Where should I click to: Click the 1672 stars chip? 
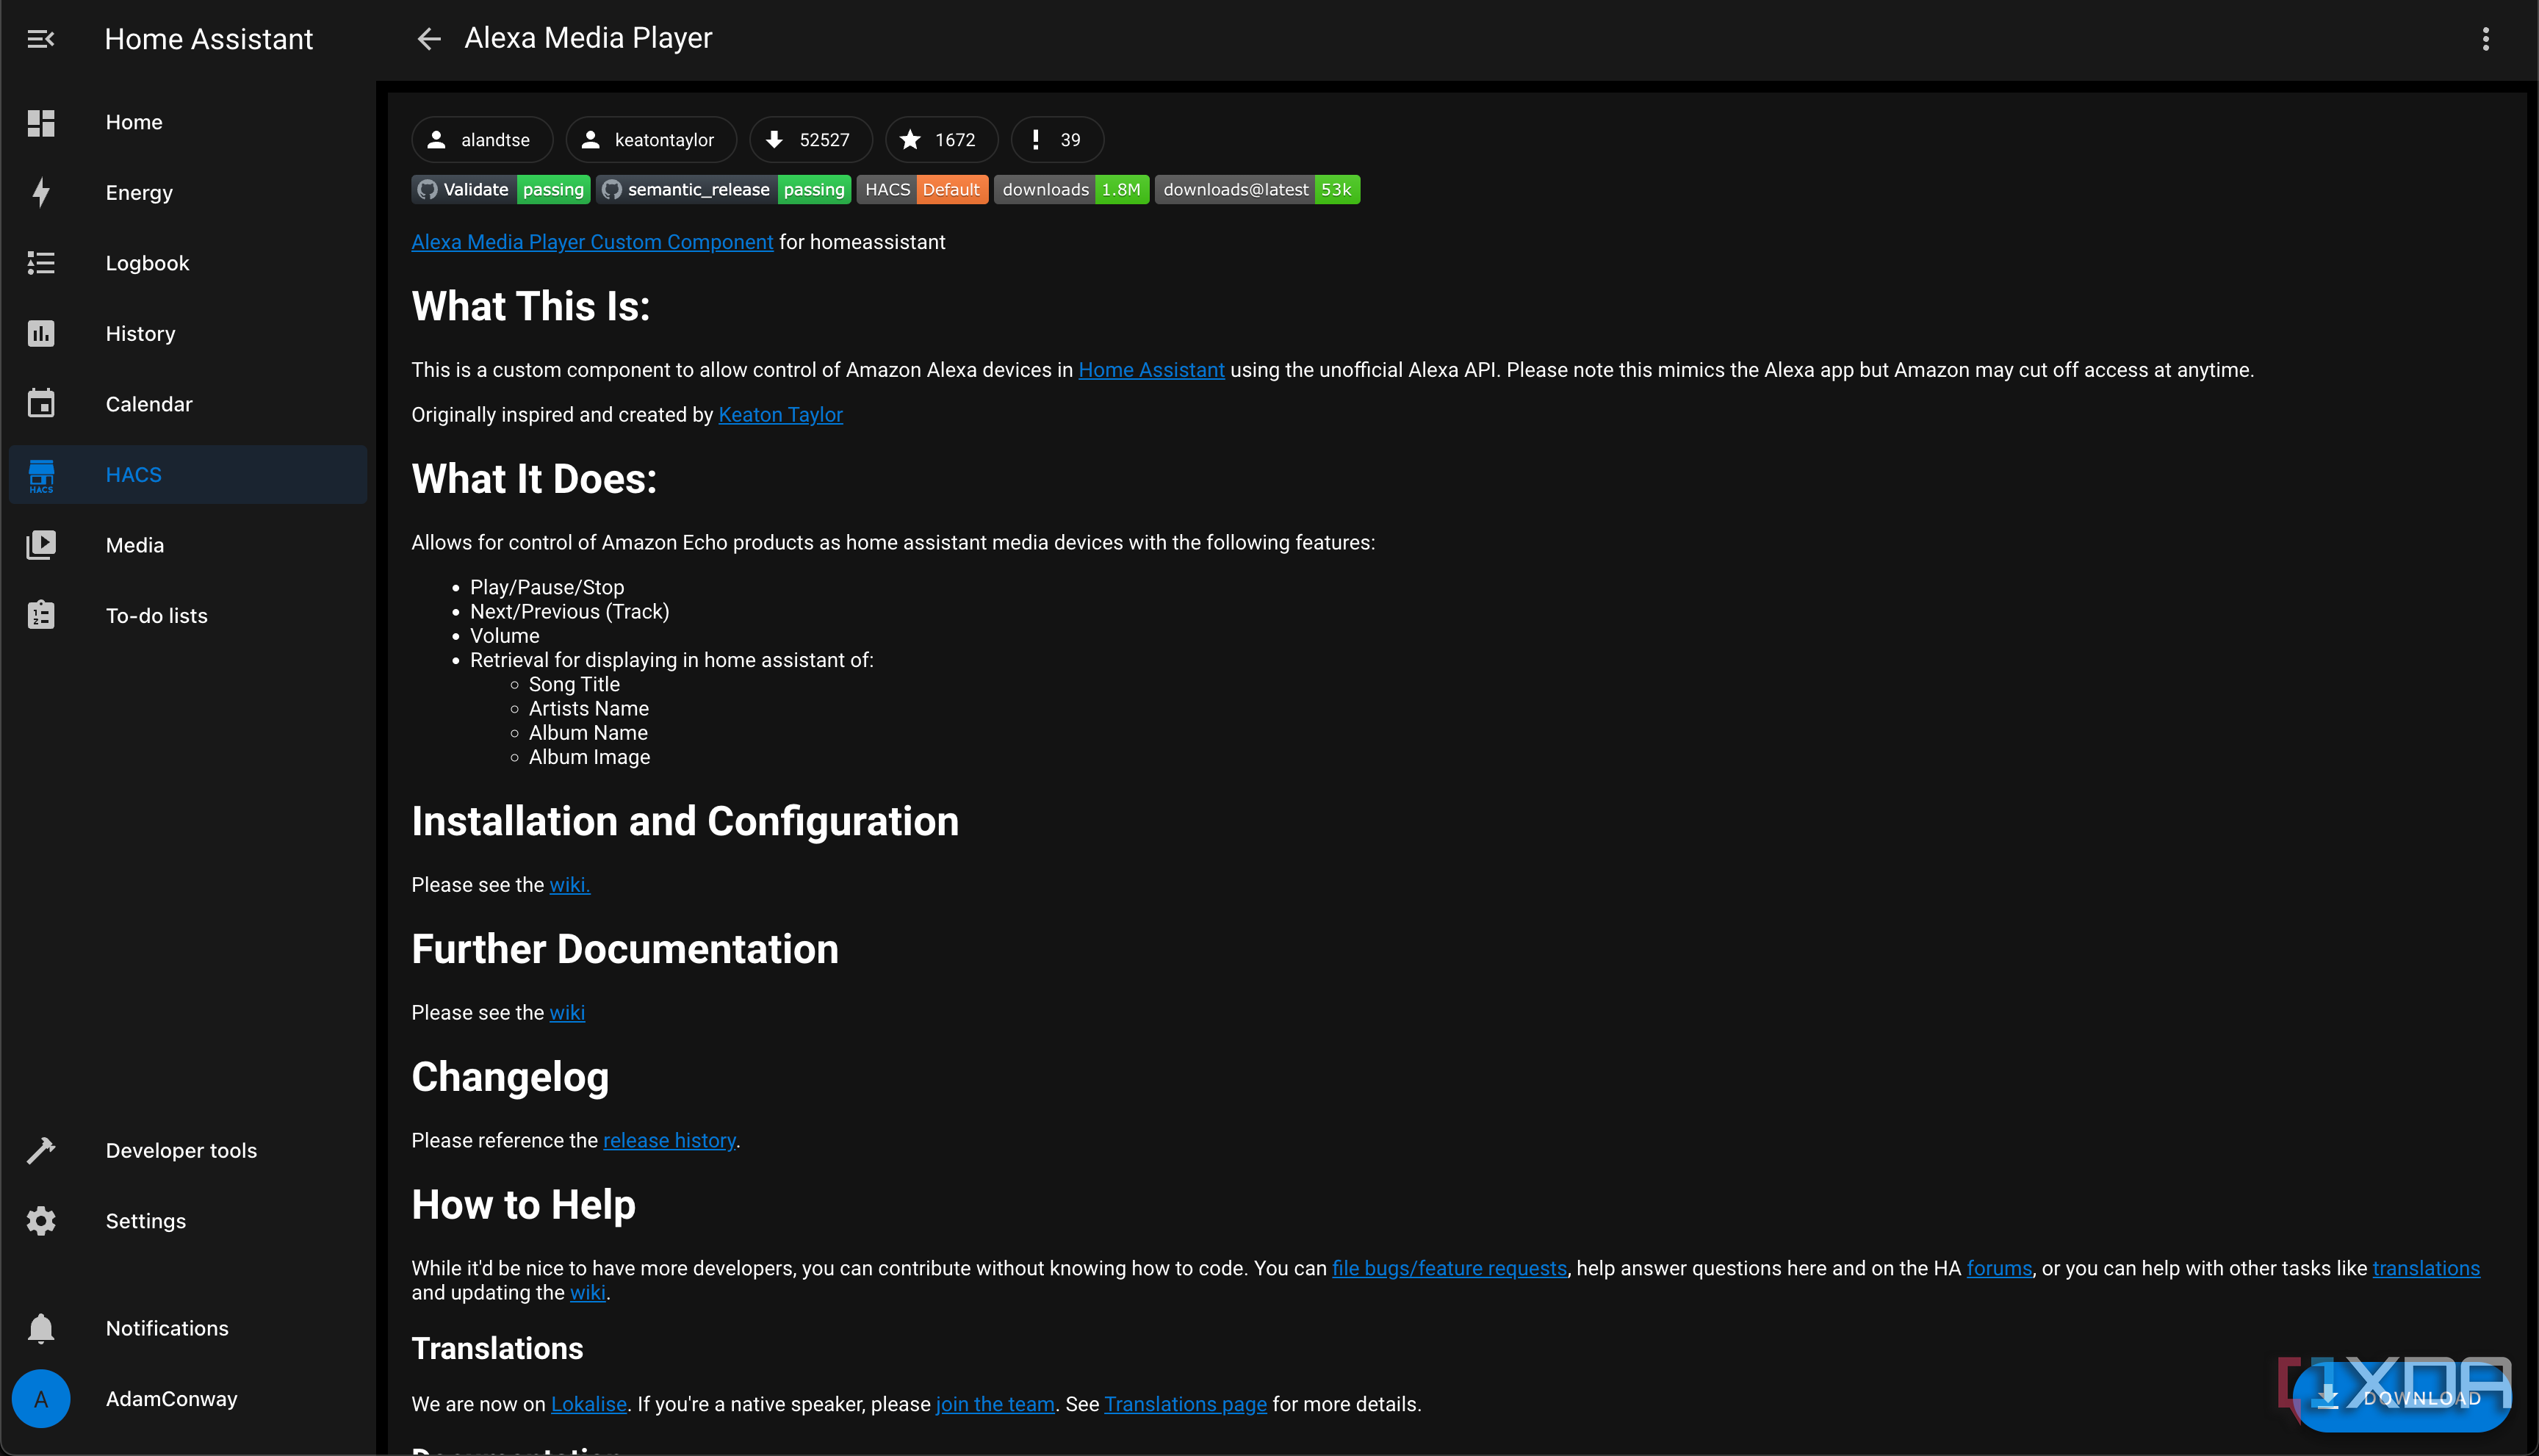942,140
